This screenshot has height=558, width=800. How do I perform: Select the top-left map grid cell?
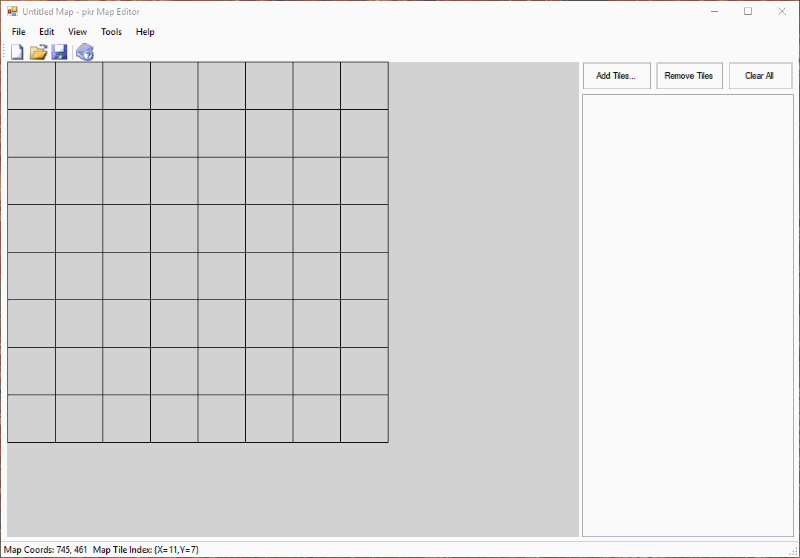pyautogui.click(x=31, y=86)
